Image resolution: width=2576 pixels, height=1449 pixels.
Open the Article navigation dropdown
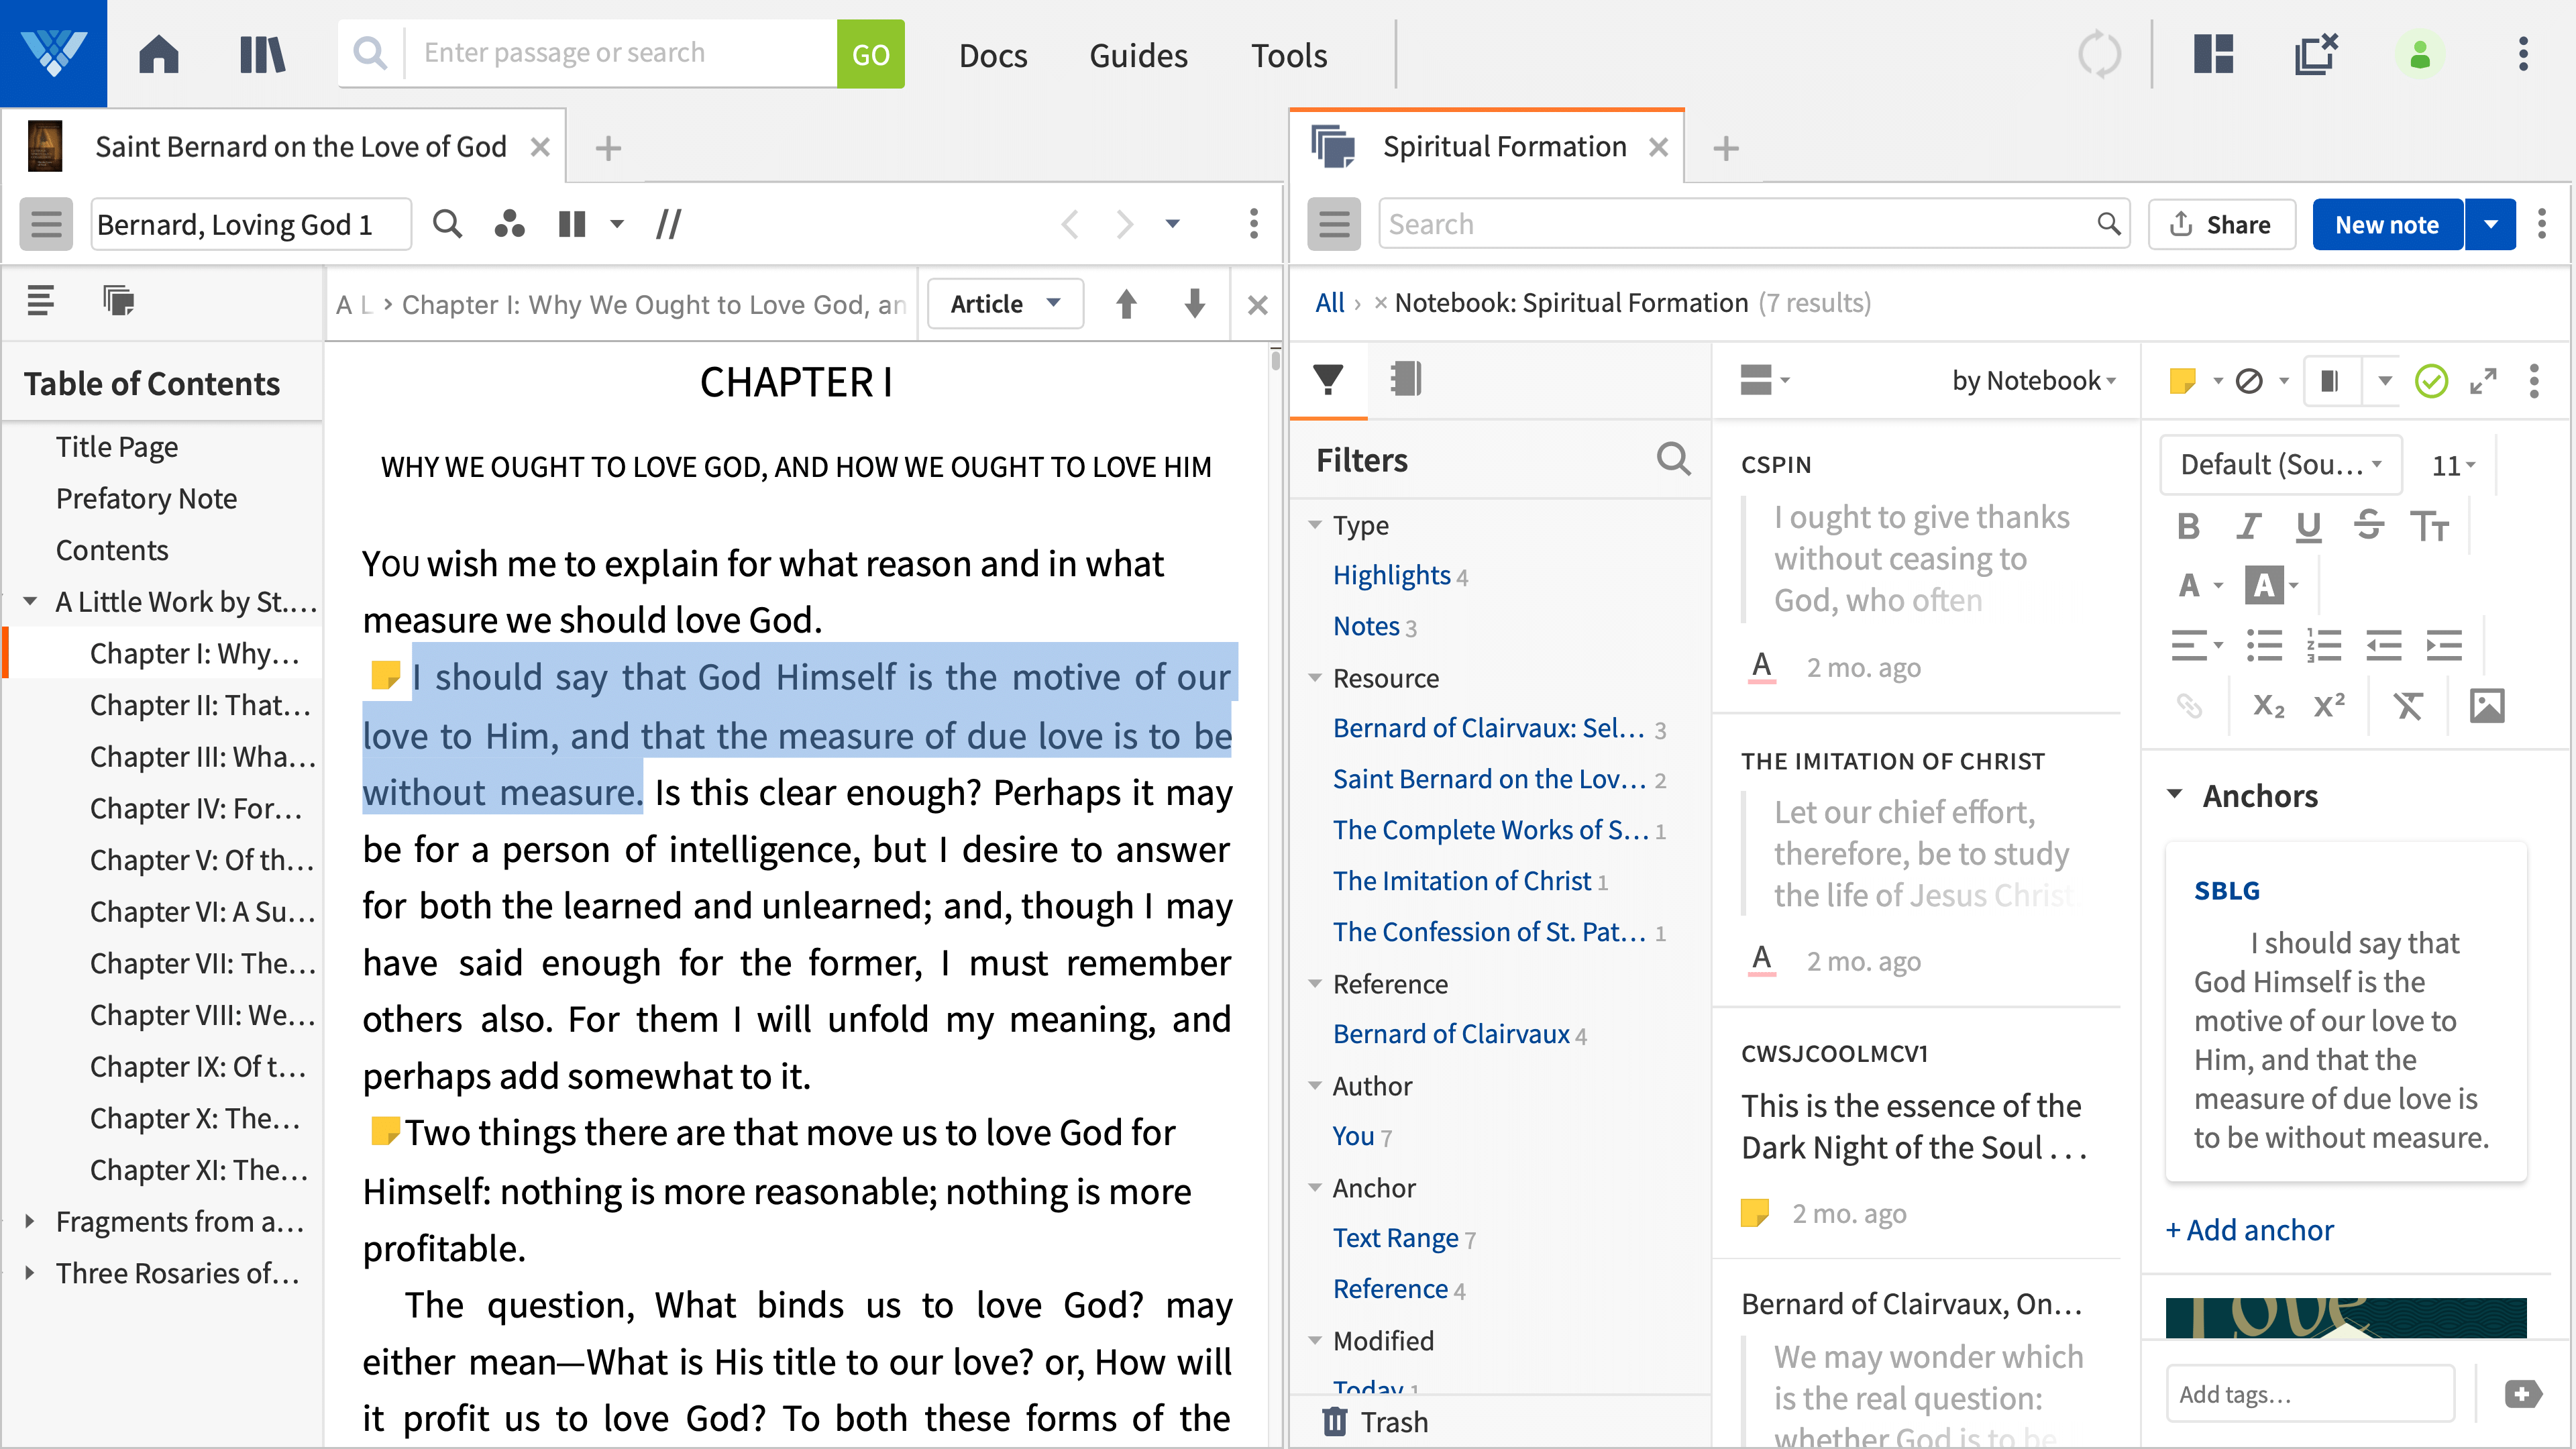tap(1005, 304)
